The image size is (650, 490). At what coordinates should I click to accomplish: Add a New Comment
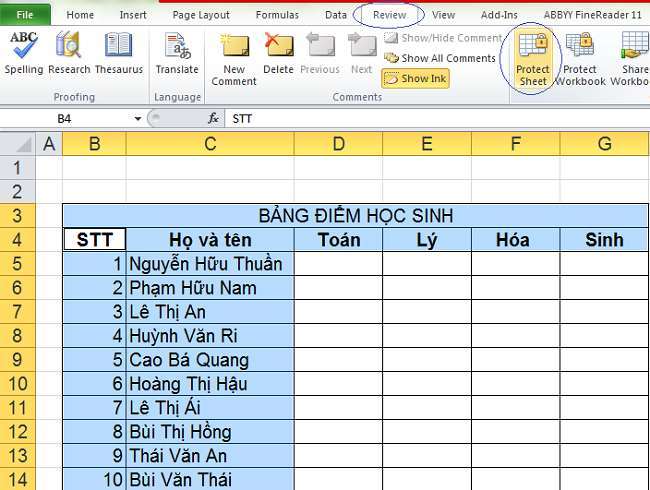(234, 59)
